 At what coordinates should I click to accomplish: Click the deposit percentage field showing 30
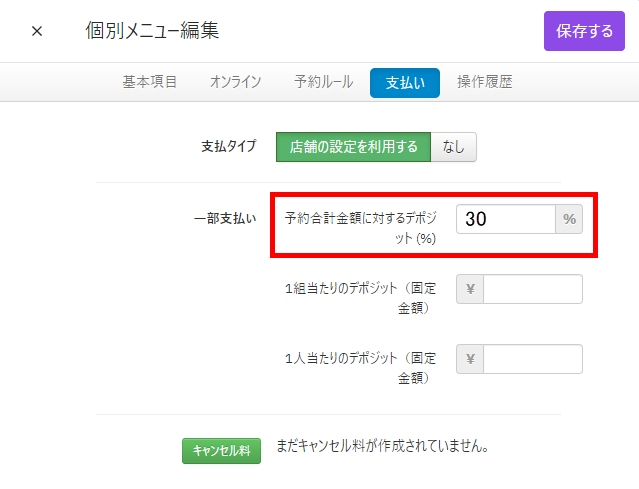506,219
